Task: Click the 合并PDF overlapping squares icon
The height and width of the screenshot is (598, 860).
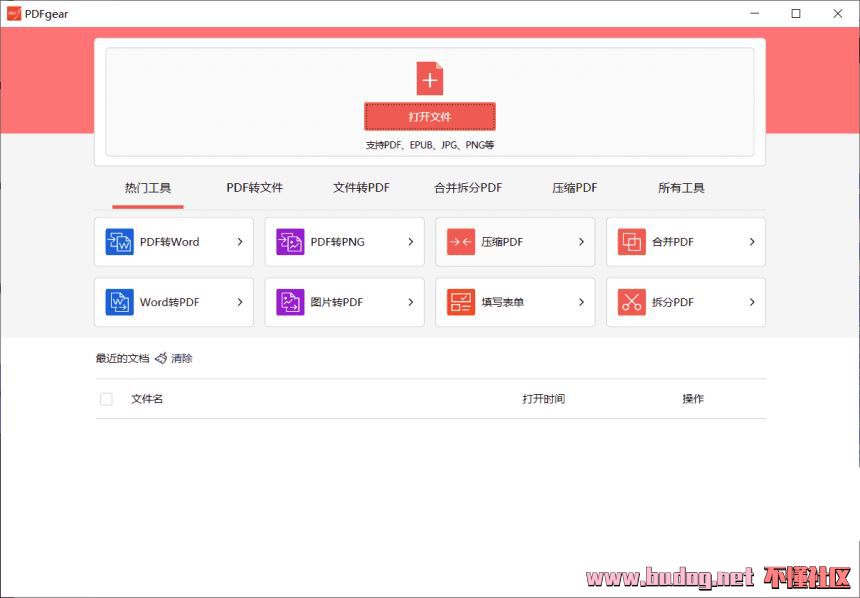Action: (x=632, y=242)
